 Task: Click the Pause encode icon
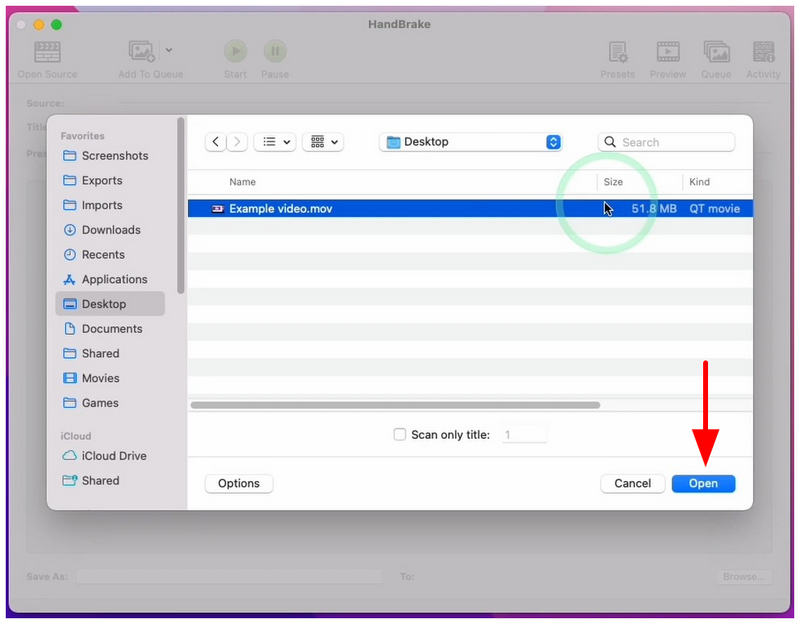coord(275,51)
